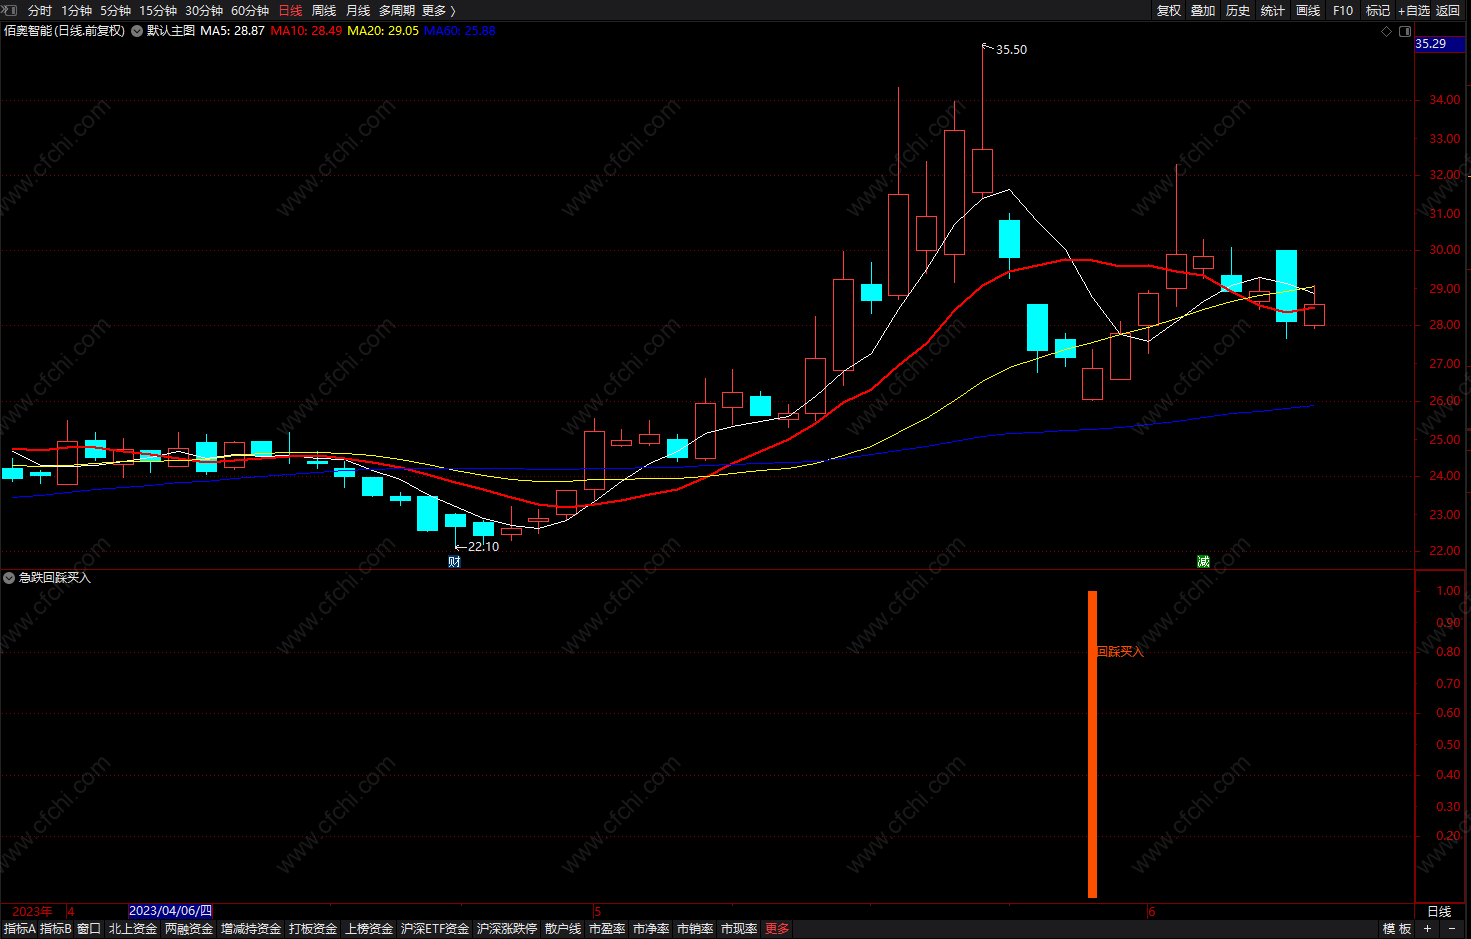The image size is (1471, 939).
Task: Select the 指标A tab
Action: pos(19,929)
